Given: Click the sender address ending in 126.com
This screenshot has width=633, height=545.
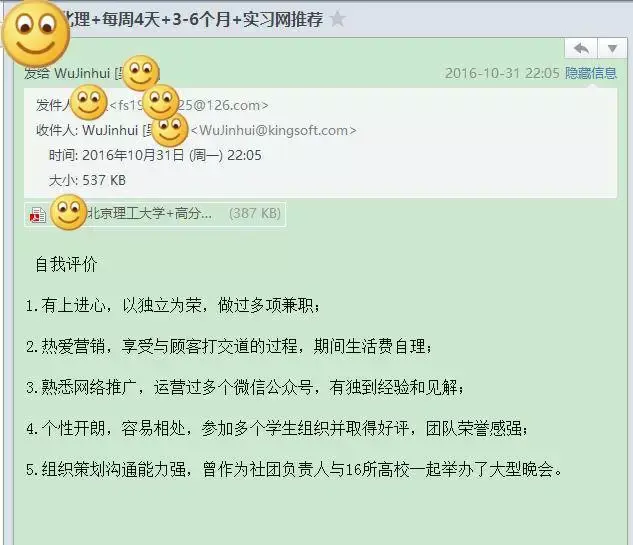Looking at the screenshot, I should pos(189,105).
